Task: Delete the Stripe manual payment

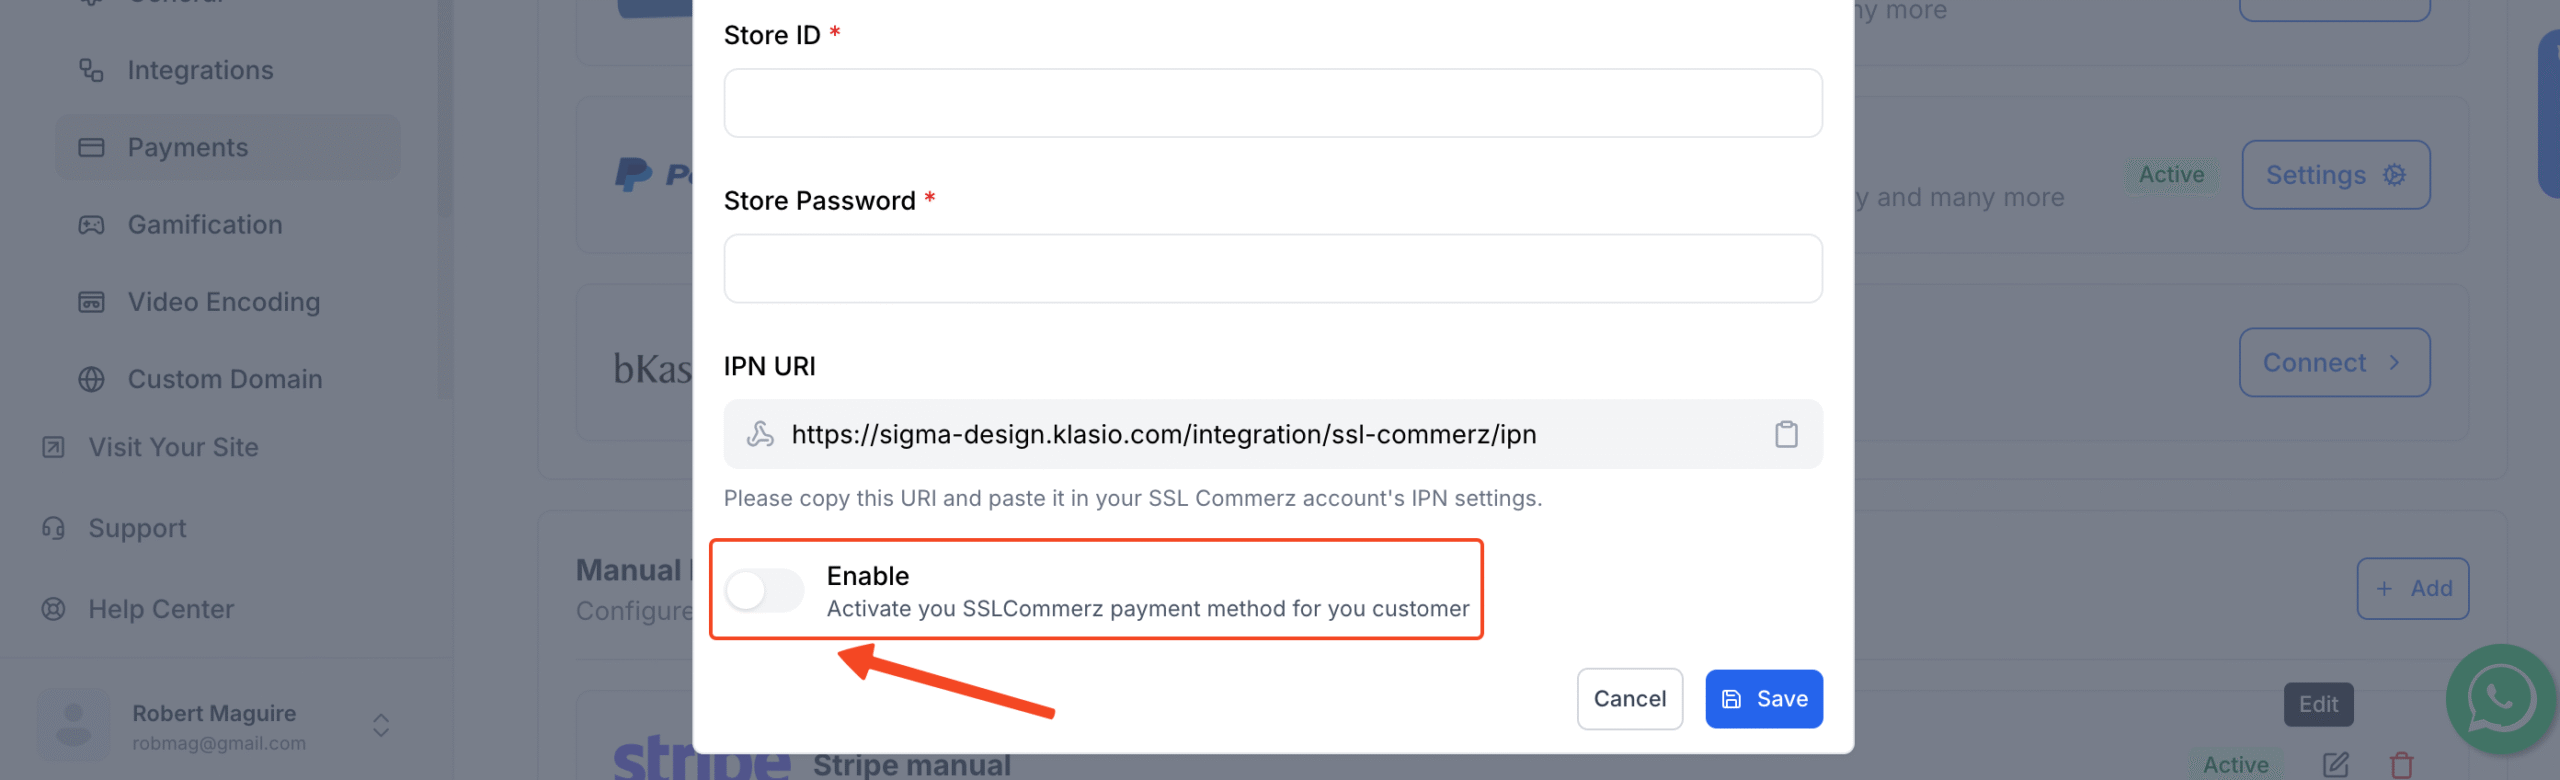Action: pos(2401,765)
